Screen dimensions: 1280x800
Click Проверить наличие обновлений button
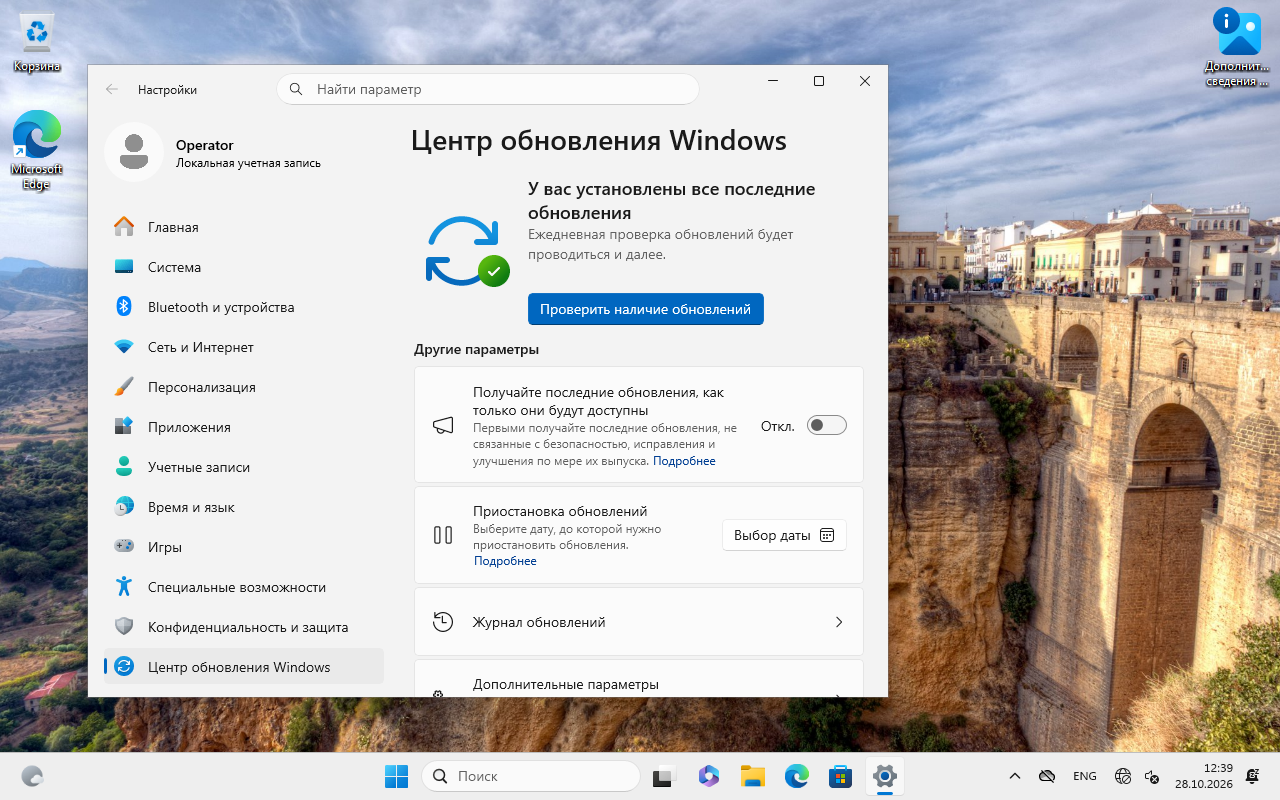[x=646, y=309]
